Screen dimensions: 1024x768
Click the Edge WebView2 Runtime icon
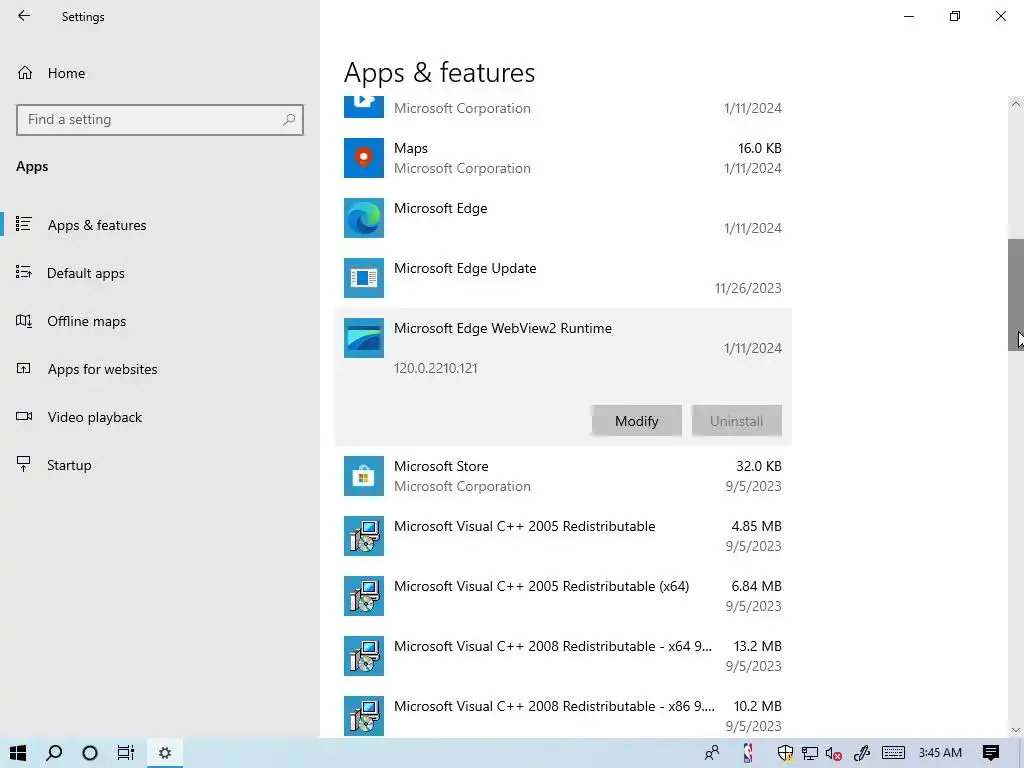coord(364,338)
